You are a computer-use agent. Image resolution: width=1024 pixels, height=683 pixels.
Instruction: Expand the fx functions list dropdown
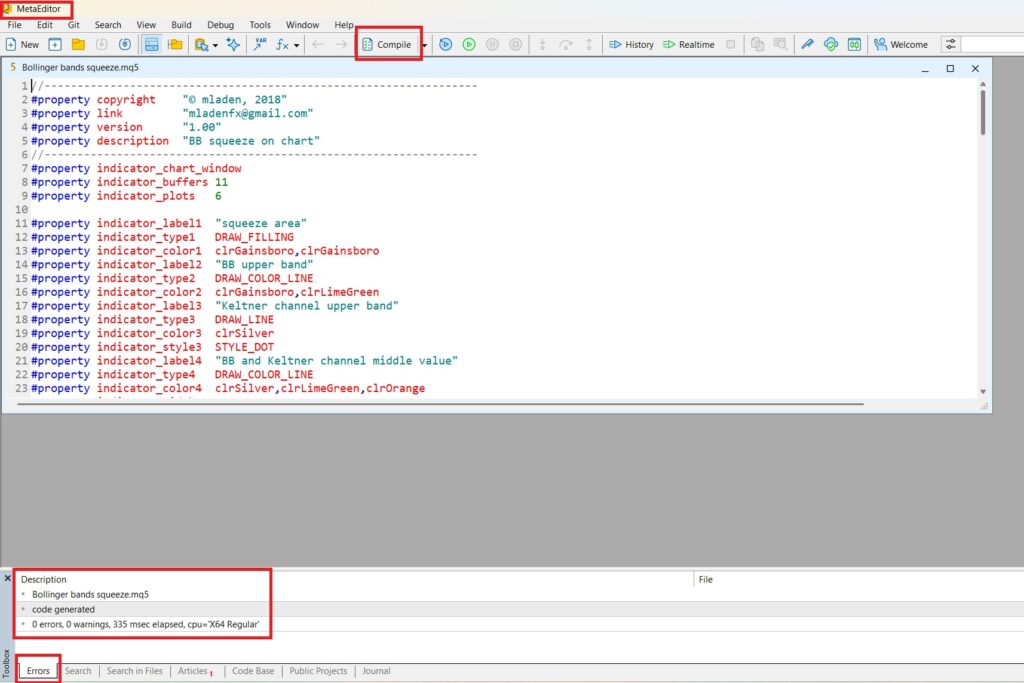click(297, 45)
